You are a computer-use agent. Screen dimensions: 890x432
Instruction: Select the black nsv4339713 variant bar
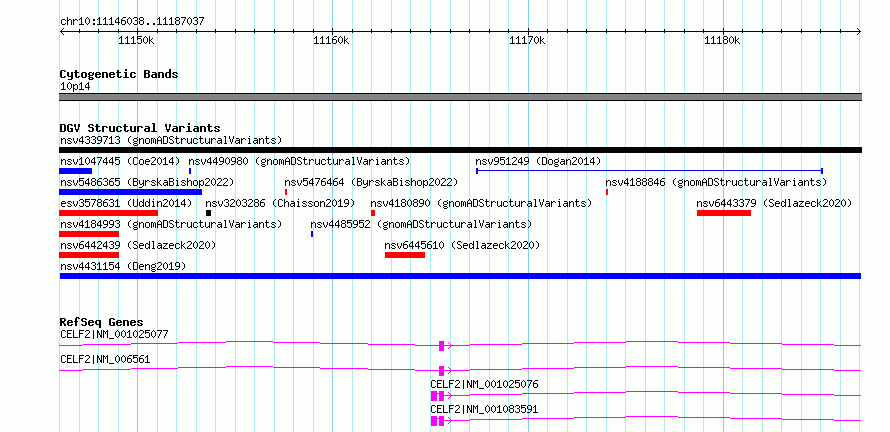click(460, 150)
